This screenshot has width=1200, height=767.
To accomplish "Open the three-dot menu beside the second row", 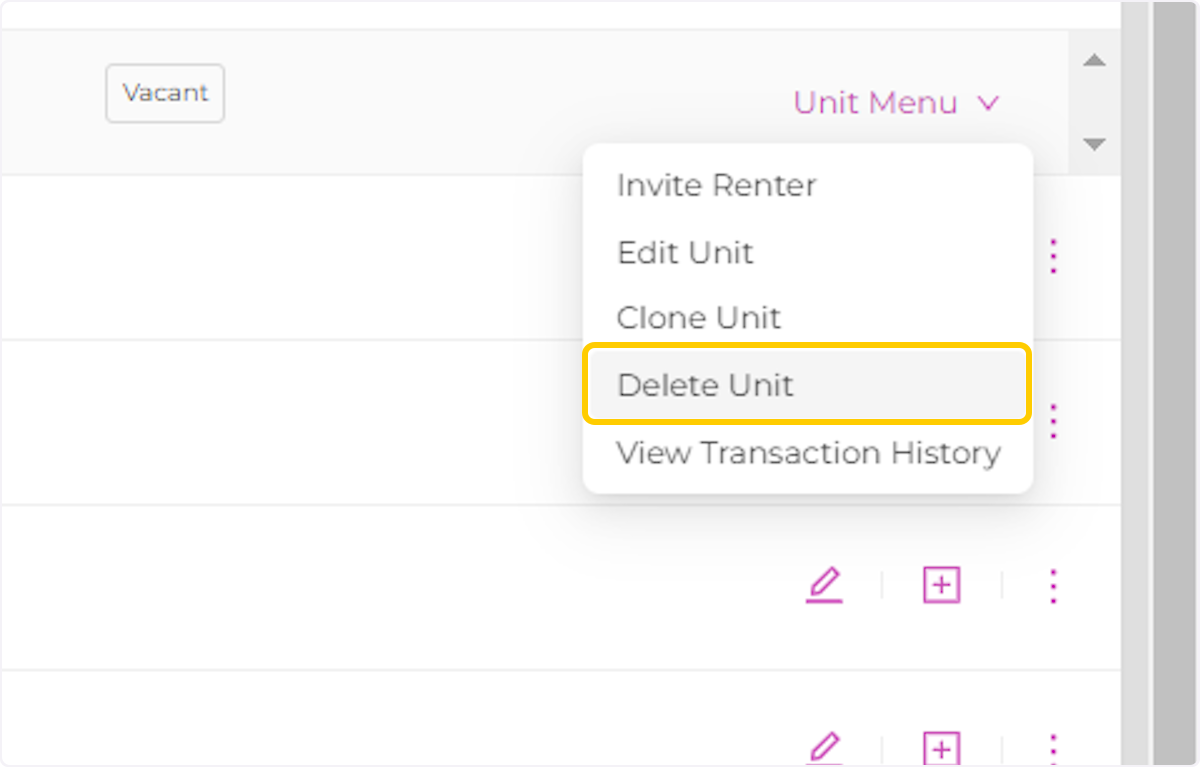I will click(1052, 421).
